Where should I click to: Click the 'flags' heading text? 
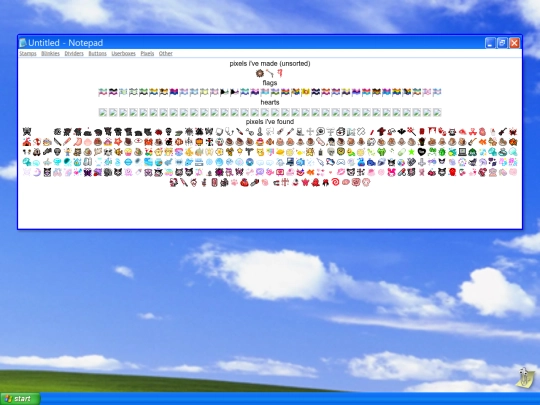click(x=270, y=83)
